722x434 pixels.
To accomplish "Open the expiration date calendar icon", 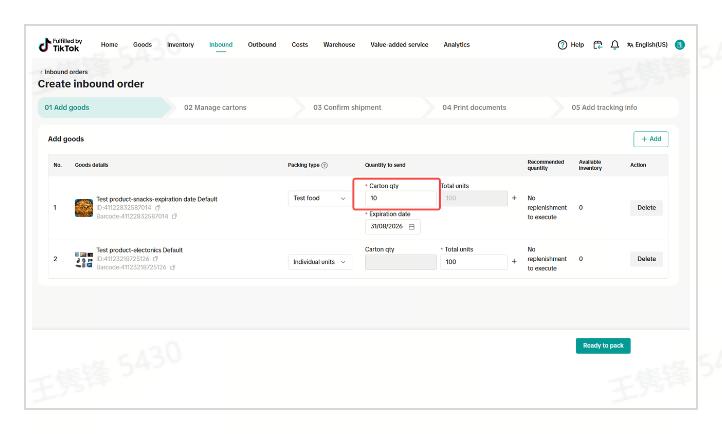I will 412,226.
